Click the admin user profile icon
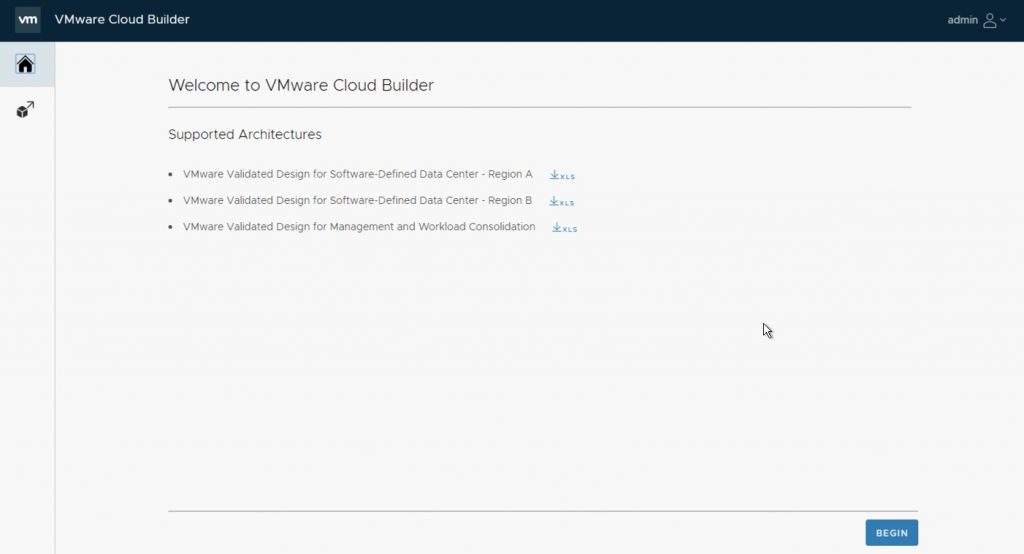The width and height of the screenshot is (1024, 554). click(x=990, y=20)
